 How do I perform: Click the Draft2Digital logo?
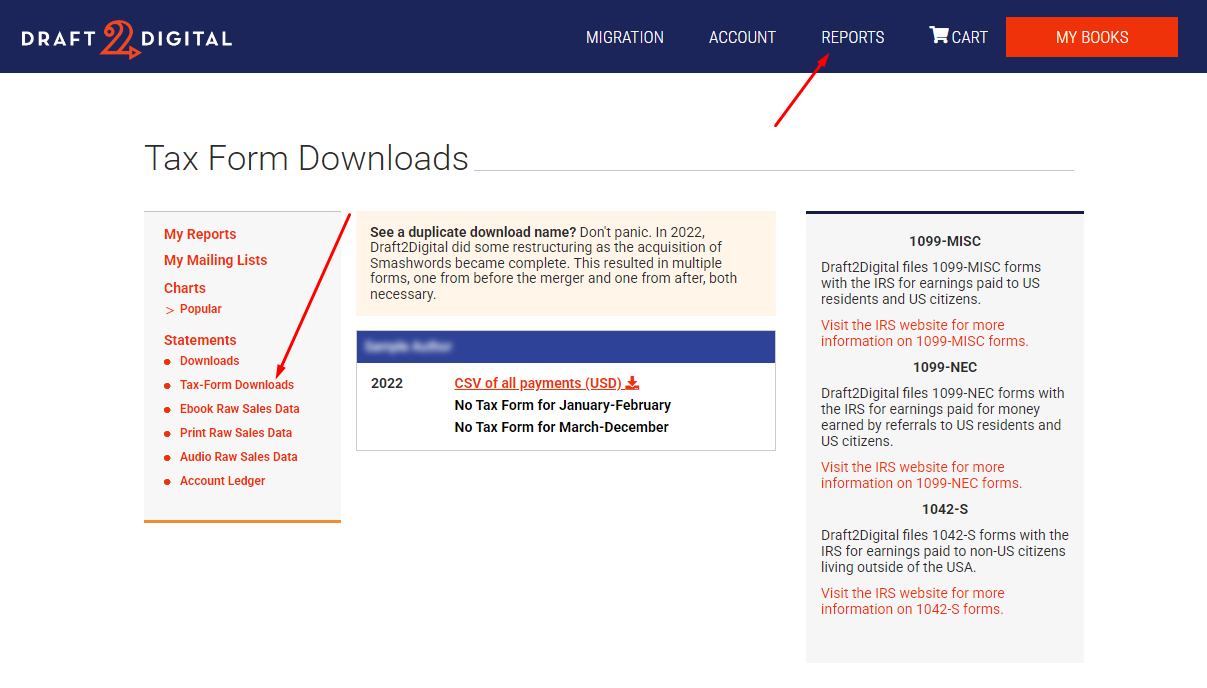coord(127,39)
